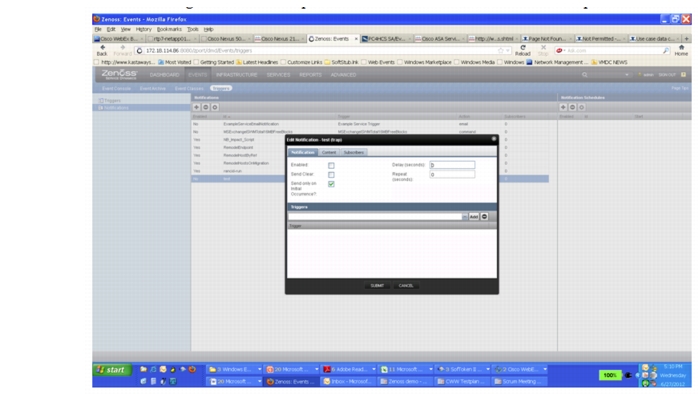Open the Firefox Bookmarks menu
698x394 pixels.
pyautogui.click(x=169, y=29)
